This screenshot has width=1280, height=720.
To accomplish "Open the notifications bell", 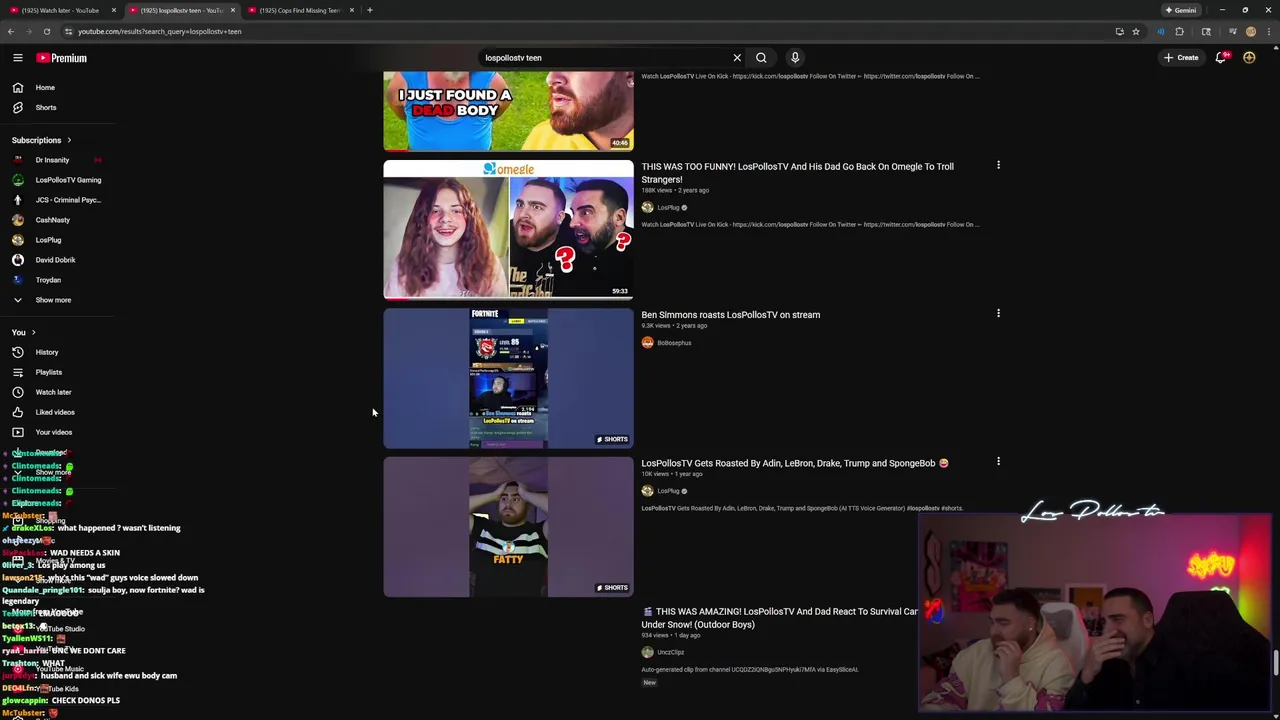I will click(1221, 58).
